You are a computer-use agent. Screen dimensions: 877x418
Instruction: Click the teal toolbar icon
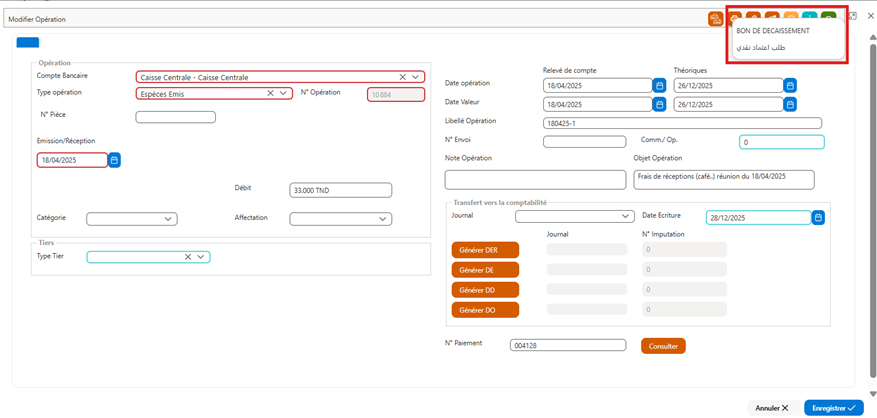click(809, 15)
